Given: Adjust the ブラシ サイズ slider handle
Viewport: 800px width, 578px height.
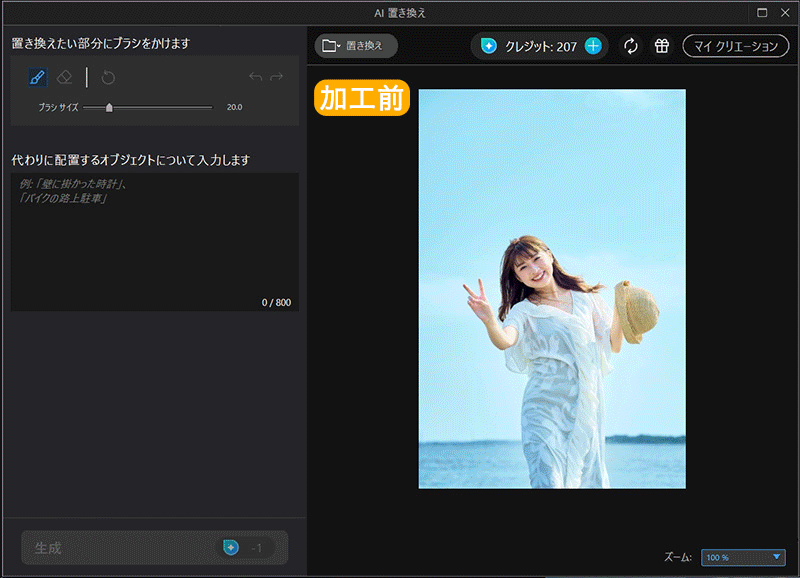Looking at the screenshot, I should click(x=109, y=107).
